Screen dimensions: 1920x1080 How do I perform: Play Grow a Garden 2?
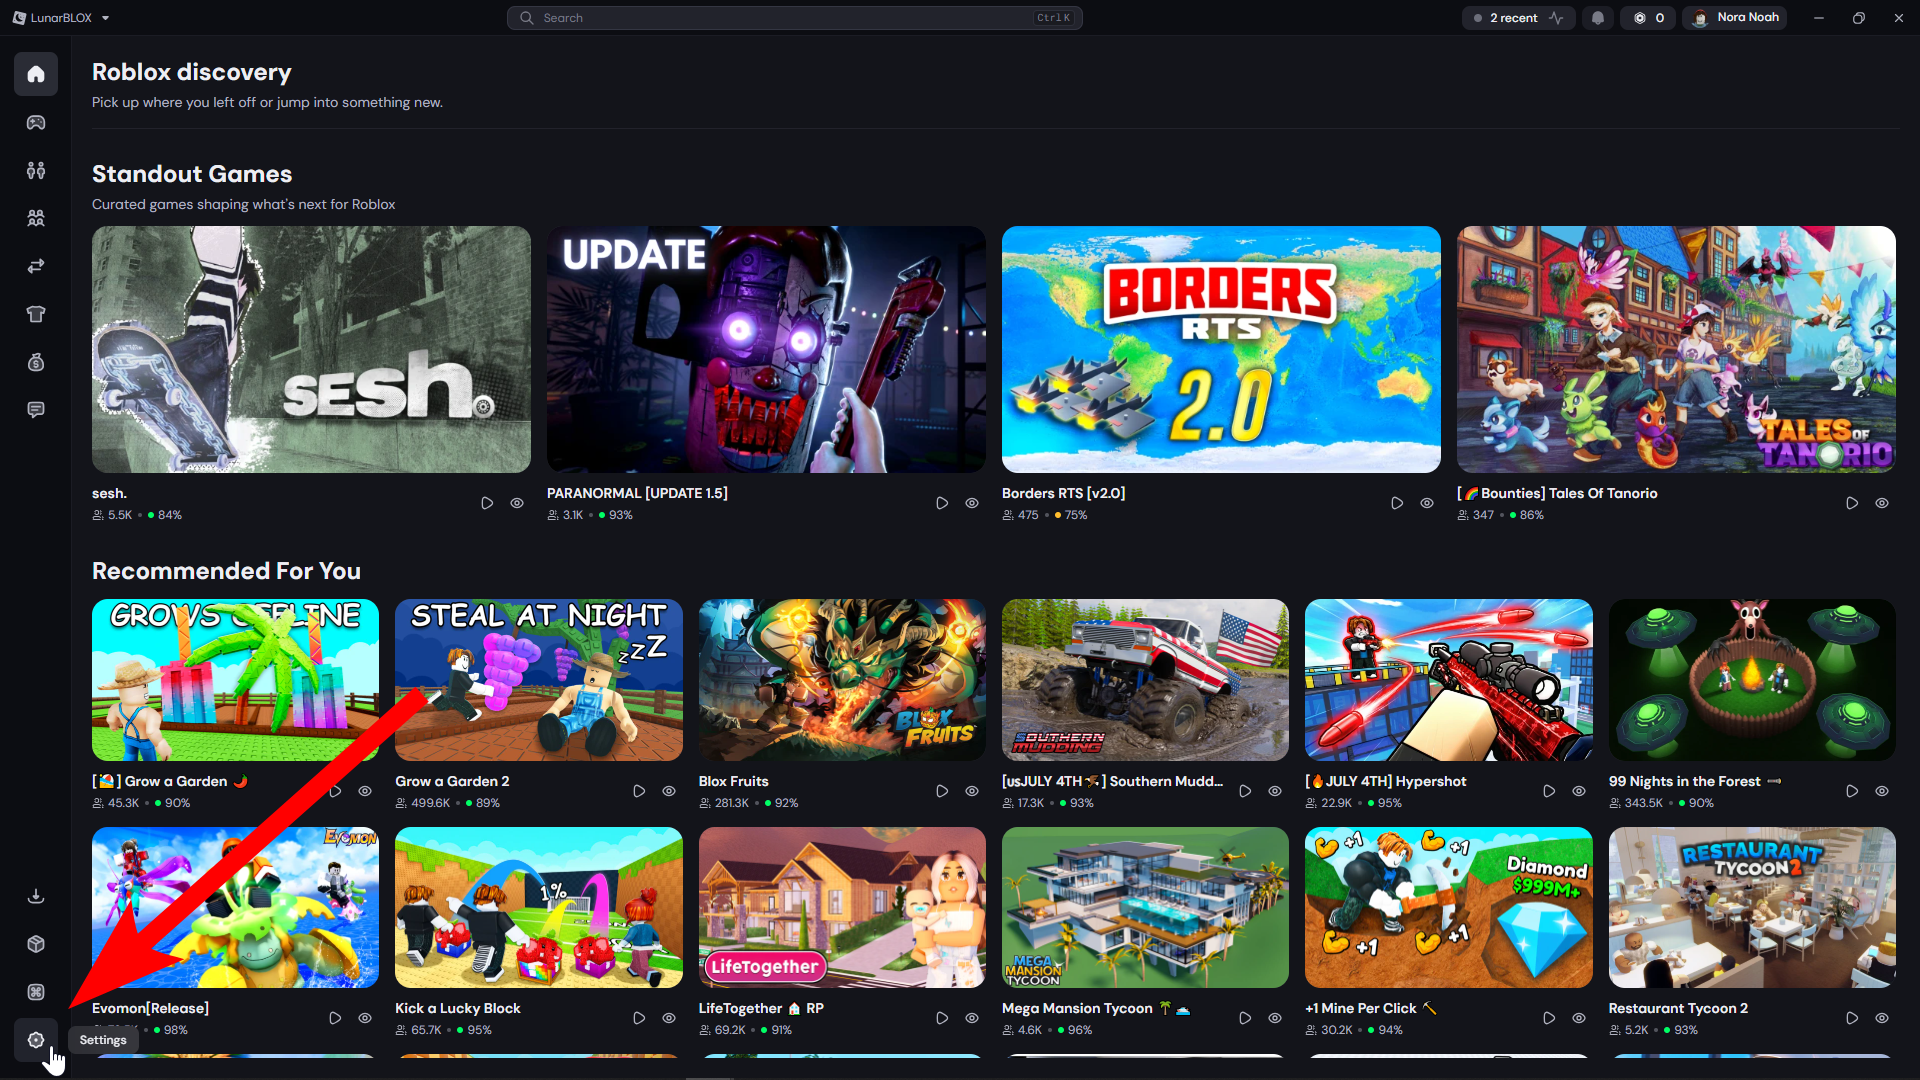(639, 791)
